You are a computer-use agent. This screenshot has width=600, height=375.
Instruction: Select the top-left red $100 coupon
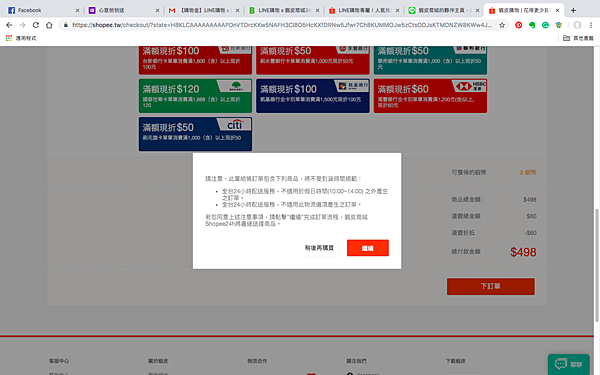[x=195, y=60]
